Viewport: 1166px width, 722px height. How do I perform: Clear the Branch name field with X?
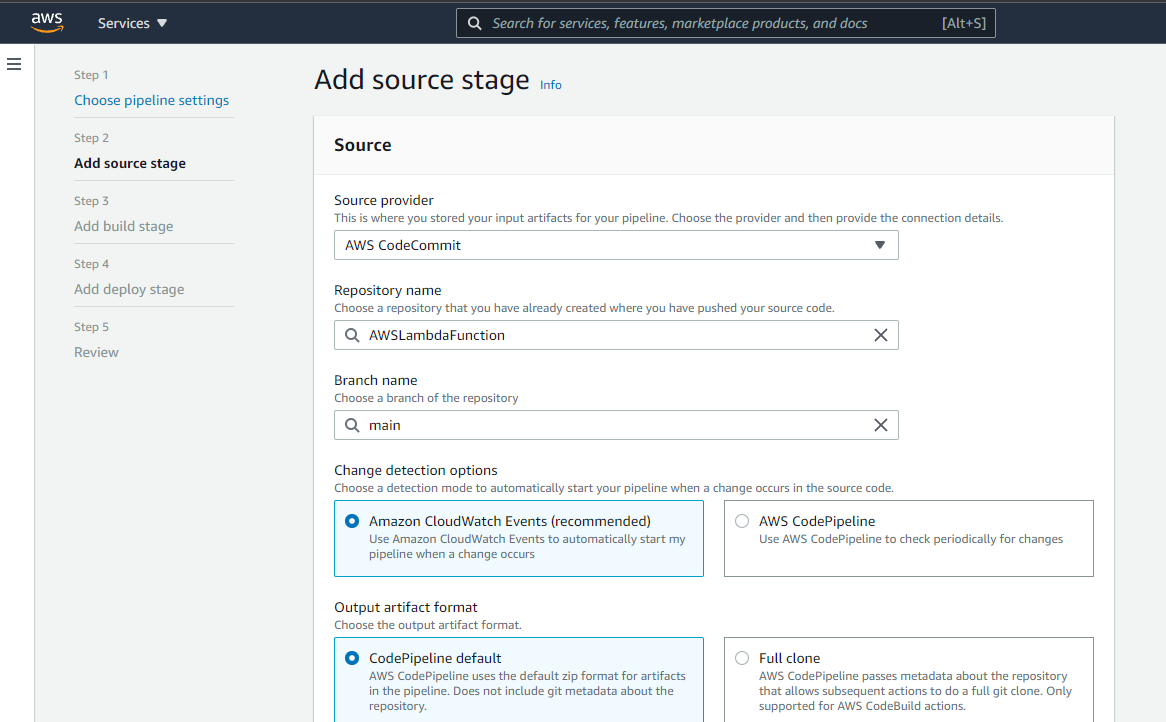(880, 425)
